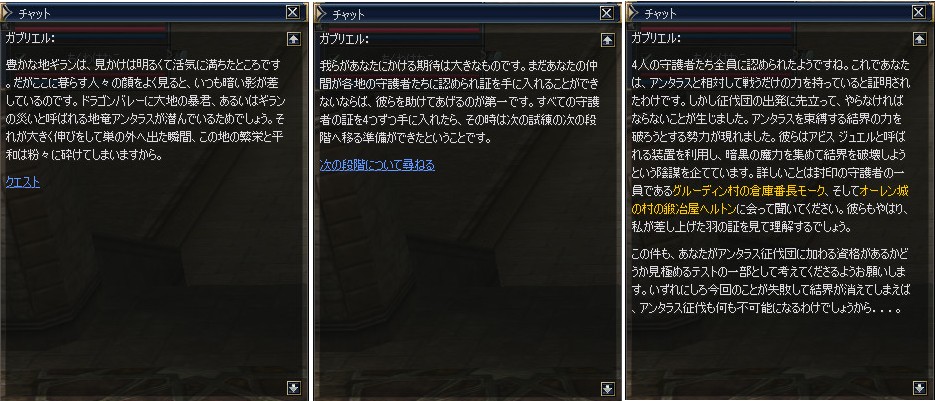Close the chat window about 4人の守護者
Image resolution: width=935 pixels, height=401 pixels.
919,13
